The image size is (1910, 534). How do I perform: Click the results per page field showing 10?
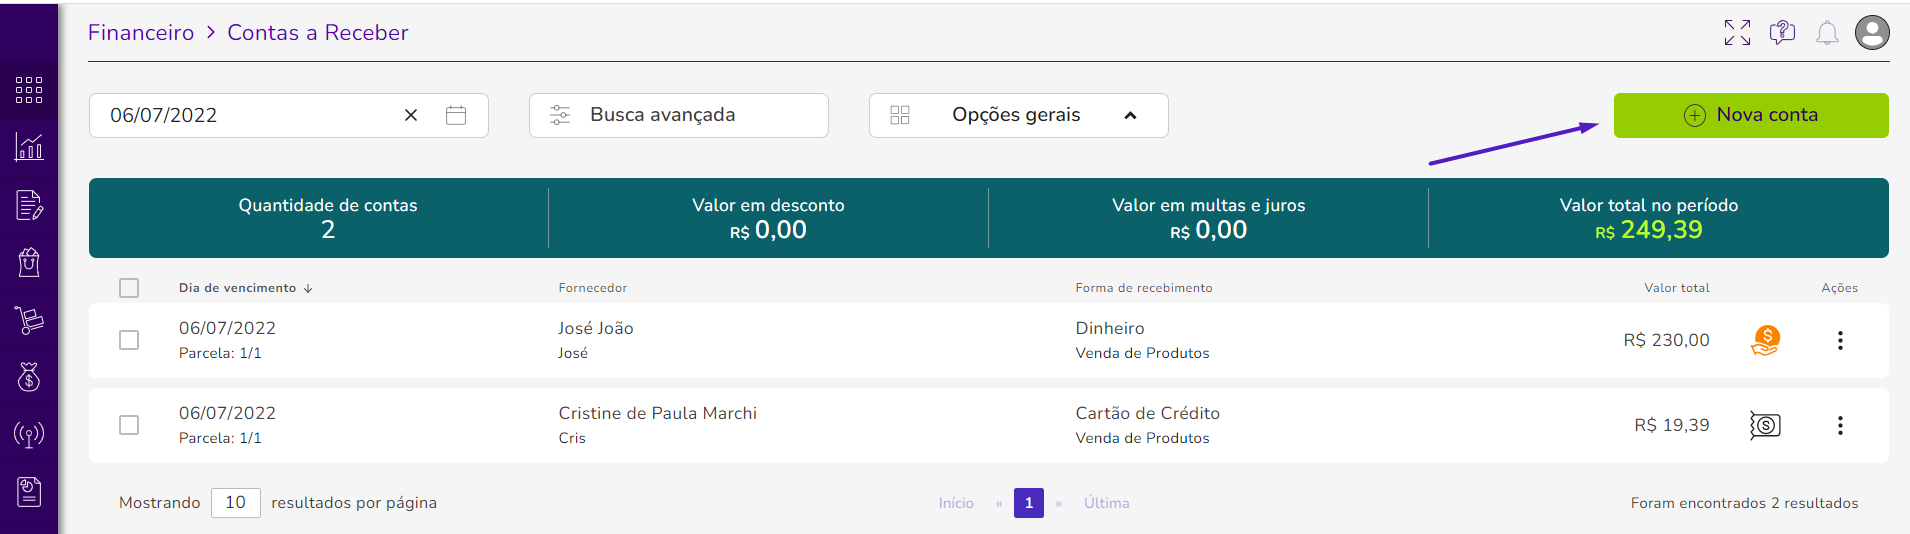pos(235,502)
